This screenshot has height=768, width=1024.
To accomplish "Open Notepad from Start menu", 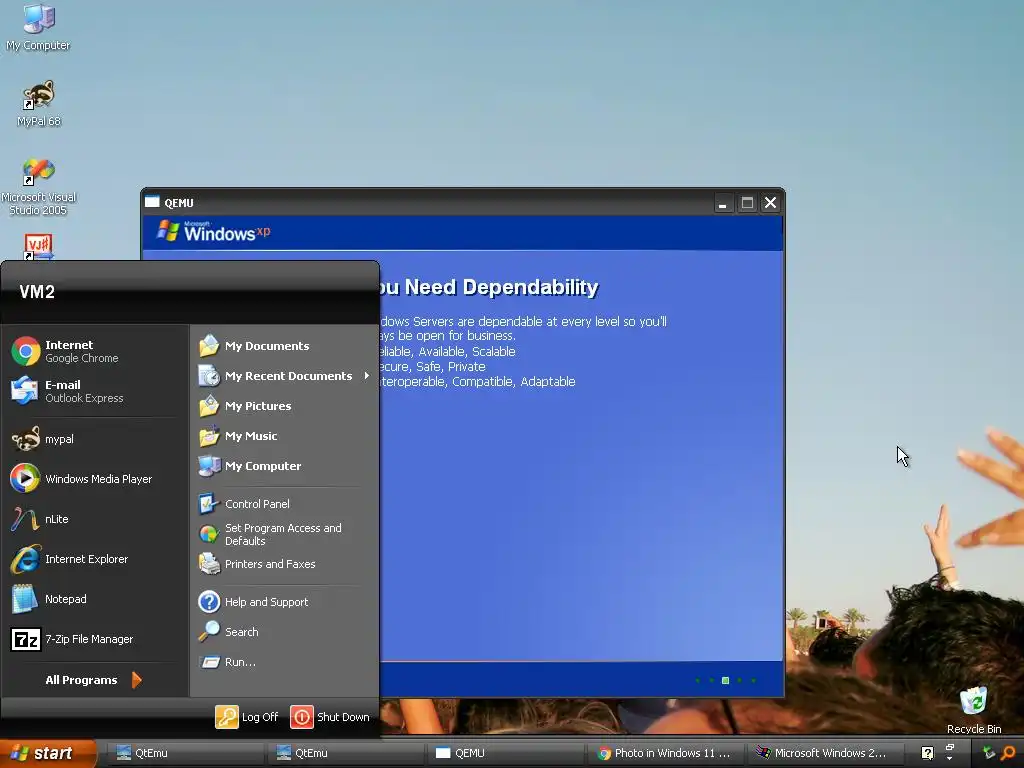I will pos(95,599).
